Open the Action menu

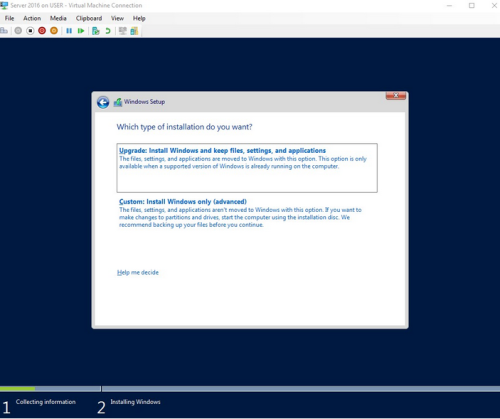click(32, 18)
